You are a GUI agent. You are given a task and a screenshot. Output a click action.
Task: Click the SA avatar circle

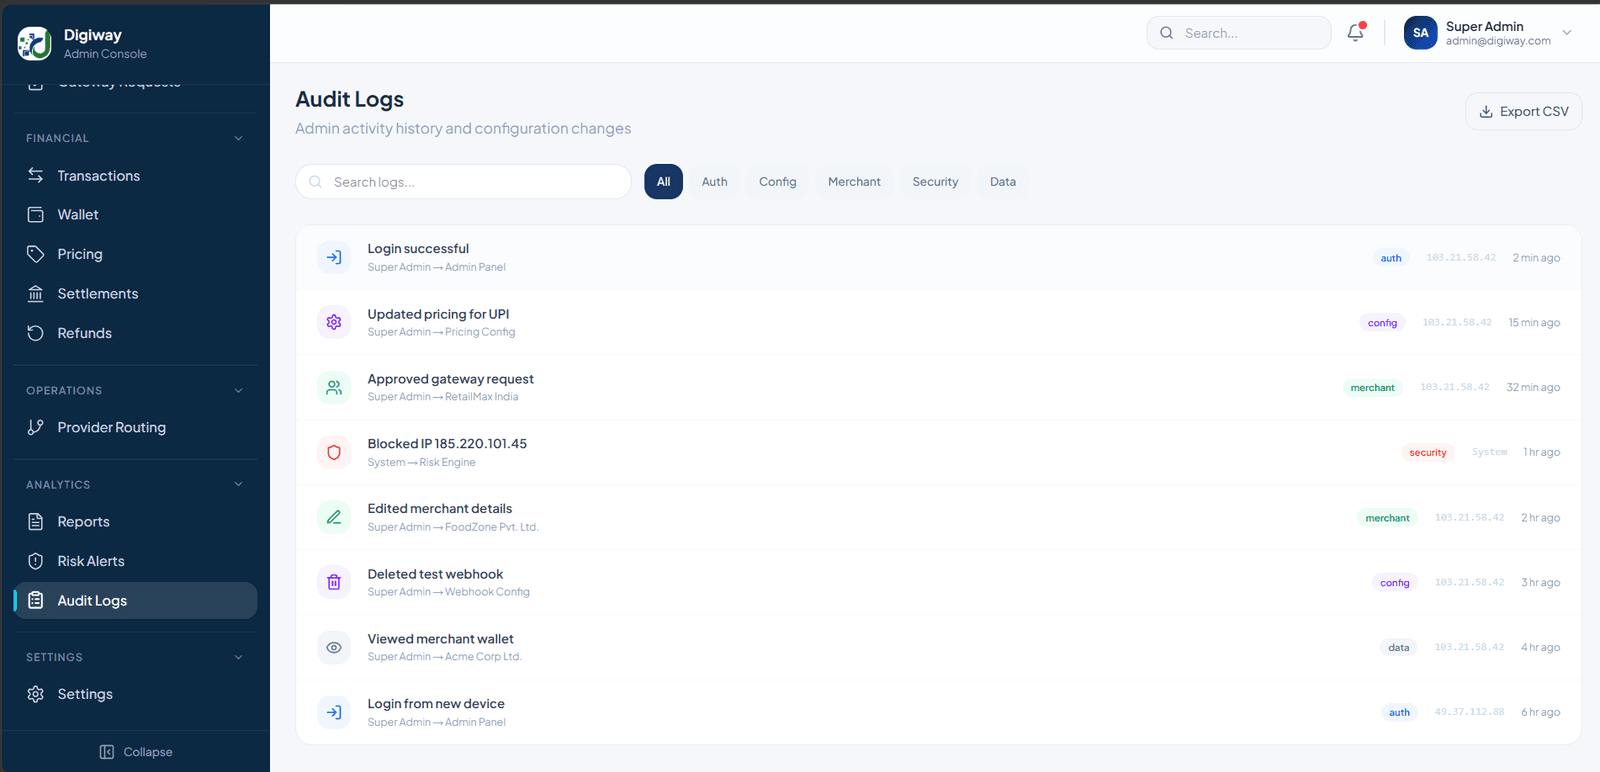[x=1420, y=33]
